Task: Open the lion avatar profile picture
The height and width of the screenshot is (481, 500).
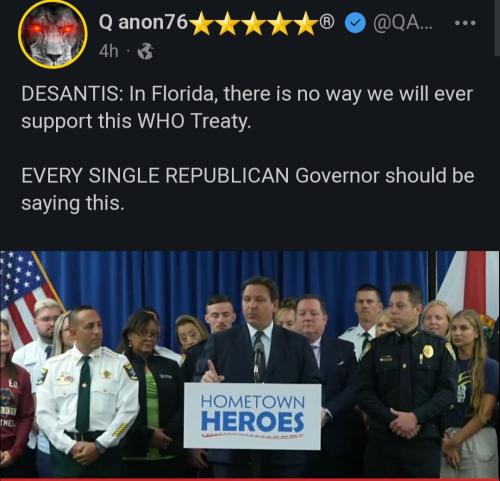Action: pos(53,35)
